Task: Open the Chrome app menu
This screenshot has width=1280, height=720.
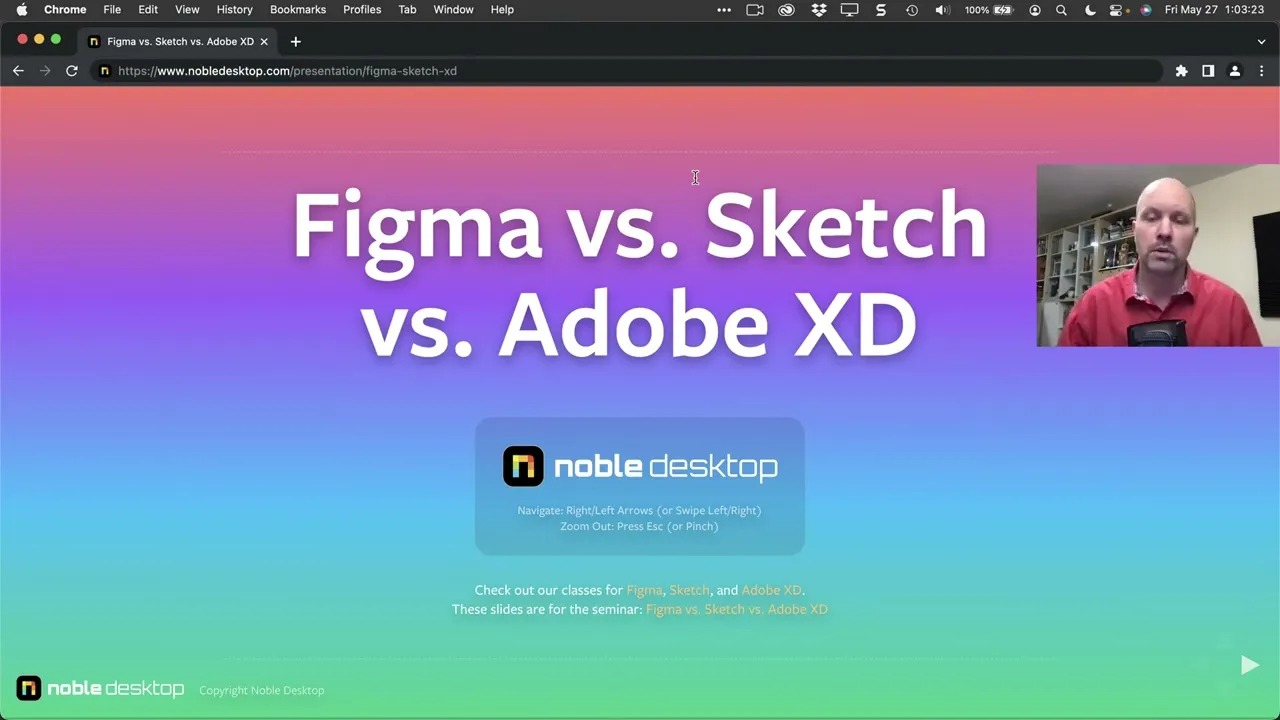Action: [65, 10]
